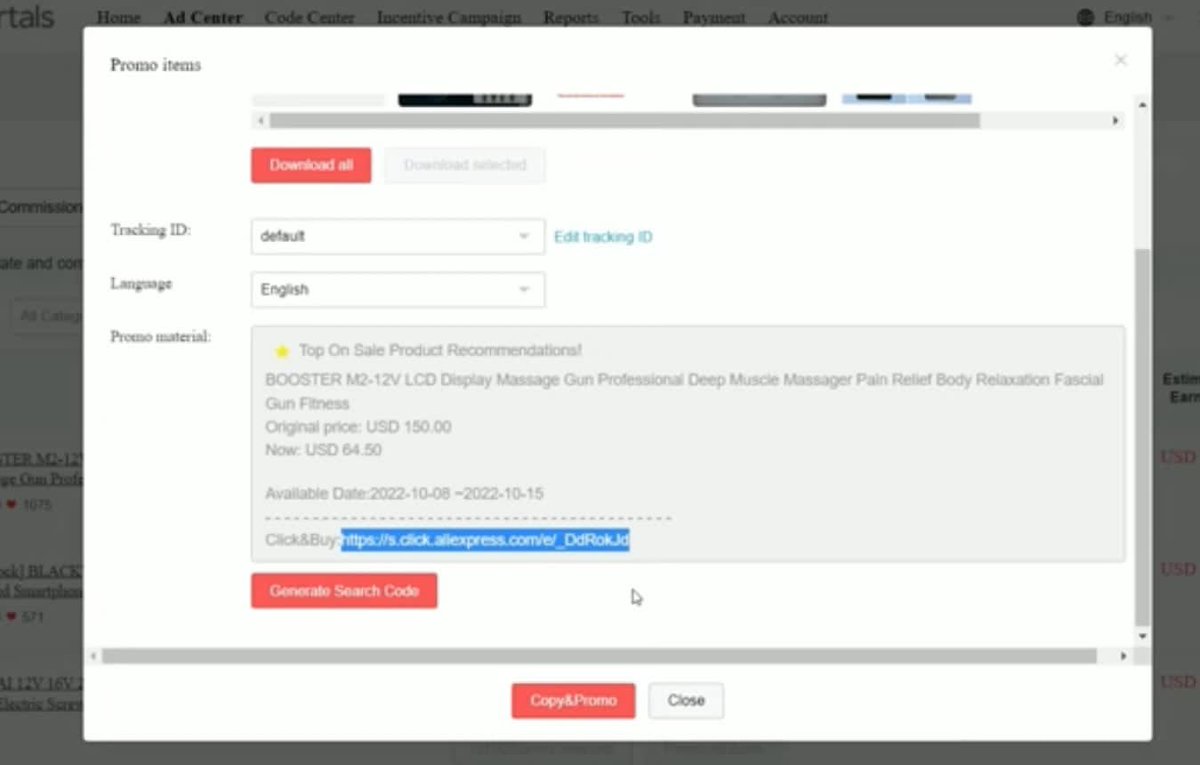This screenshot has height=765, width=1200.
Task: Open the Payment menu
Action: click(x=714, y=18)
